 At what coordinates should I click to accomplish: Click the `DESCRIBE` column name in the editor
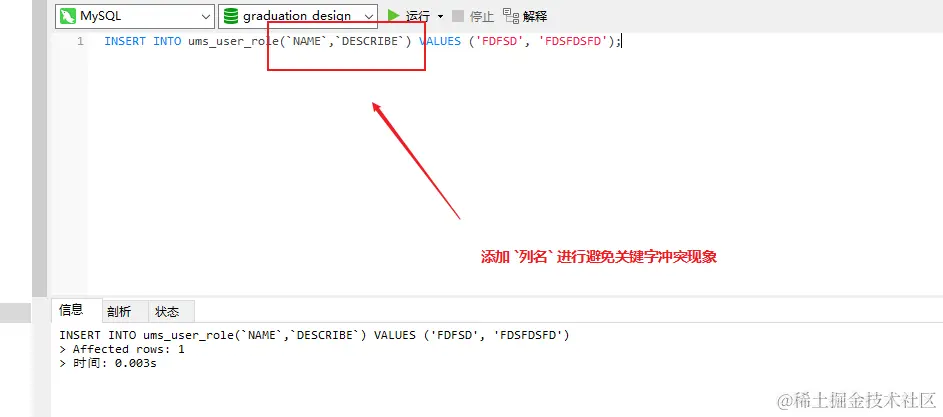369,42
